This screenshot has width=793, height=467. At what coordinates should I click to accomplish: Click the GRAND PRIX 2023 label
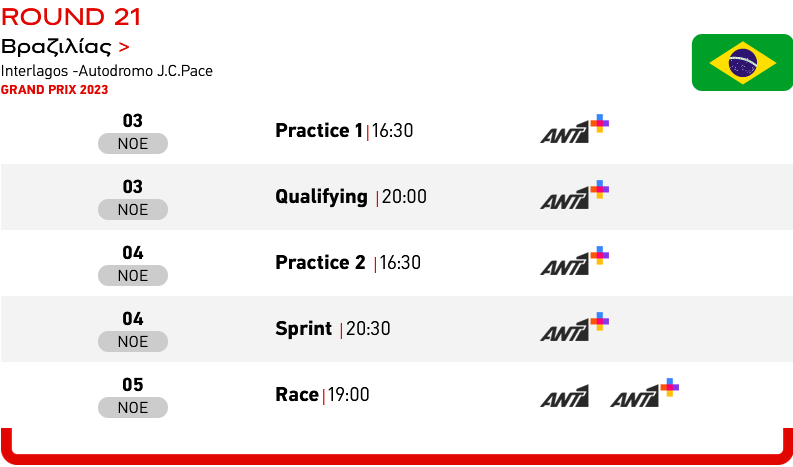pos(55,90)
